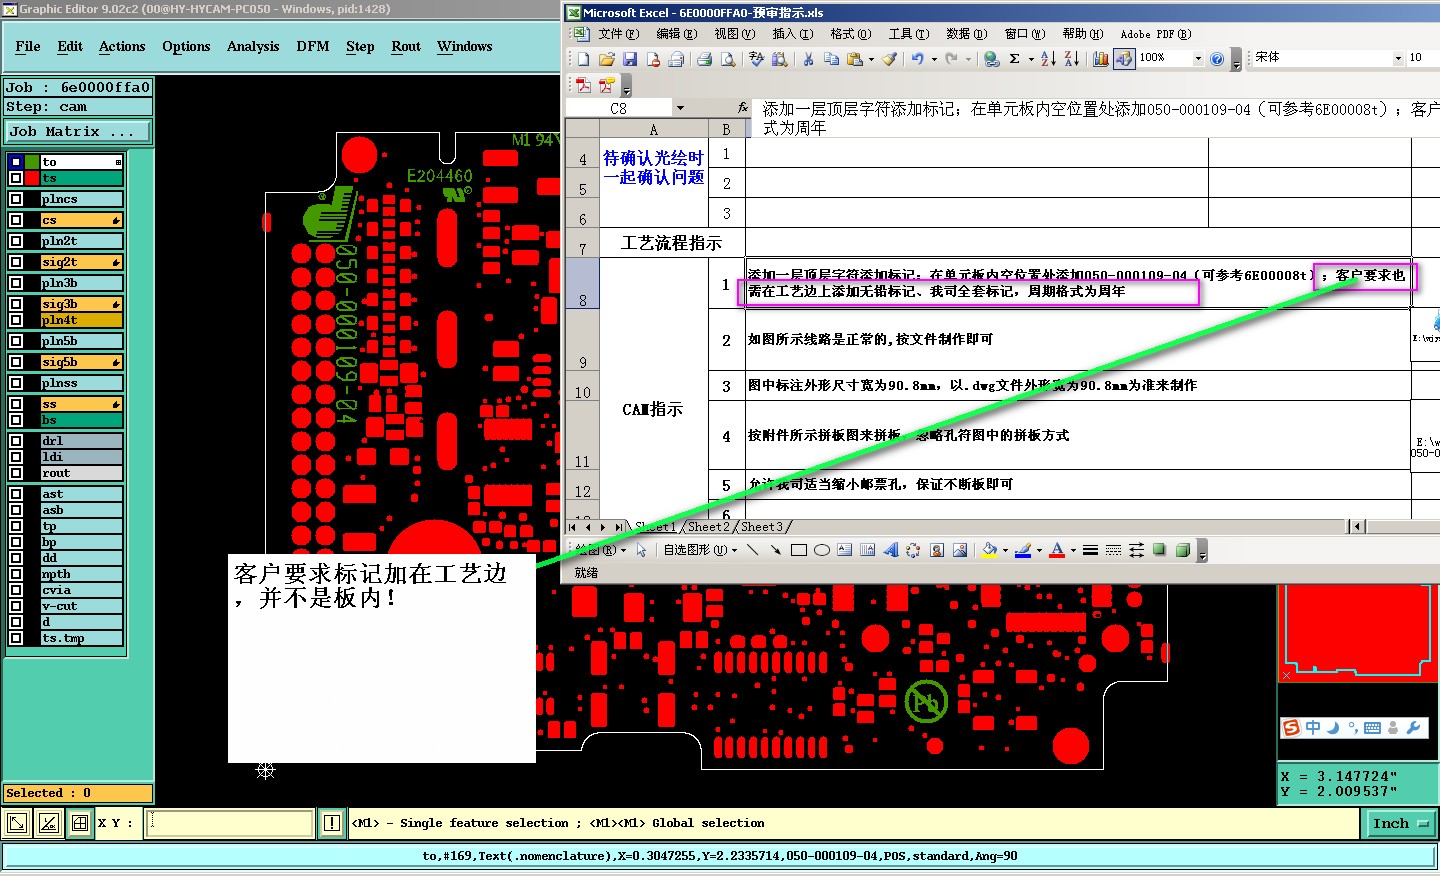Open the AutoSum function dropdown arrow

pos(1031,59)
